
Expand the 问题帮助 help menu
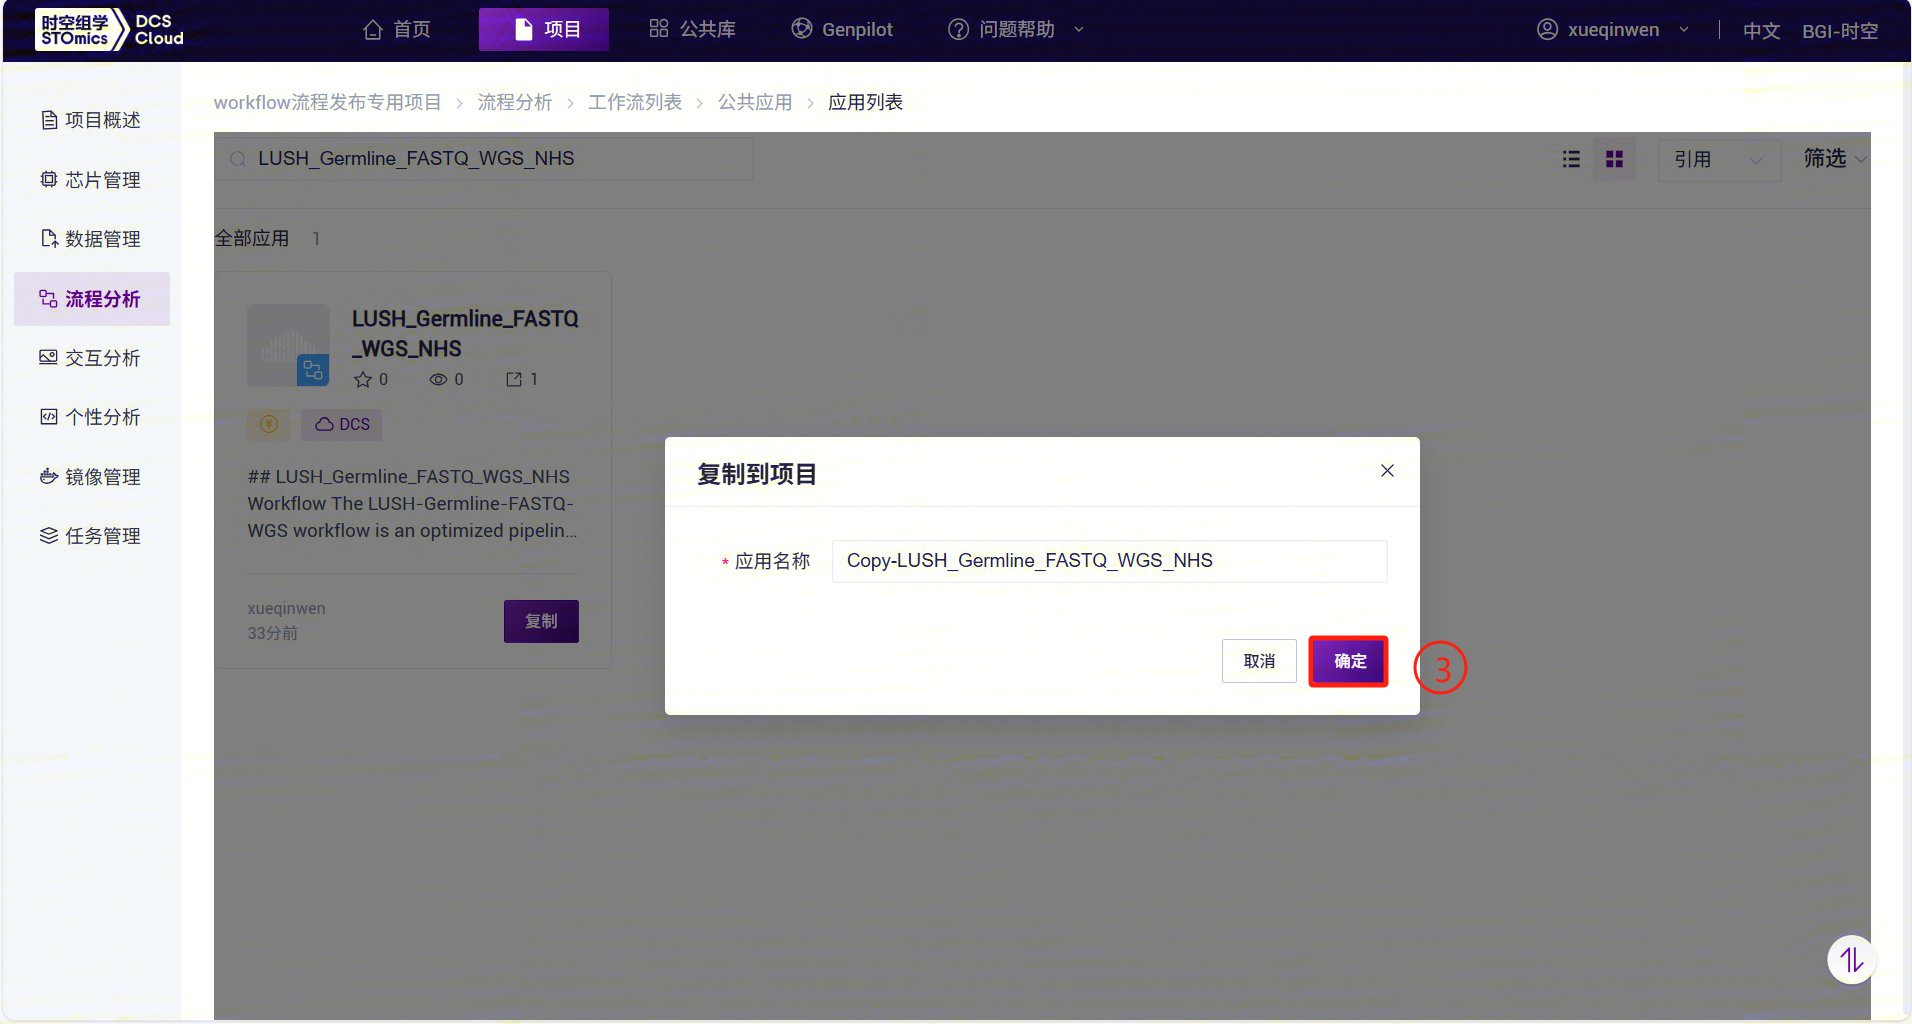tap(1016, 29)
